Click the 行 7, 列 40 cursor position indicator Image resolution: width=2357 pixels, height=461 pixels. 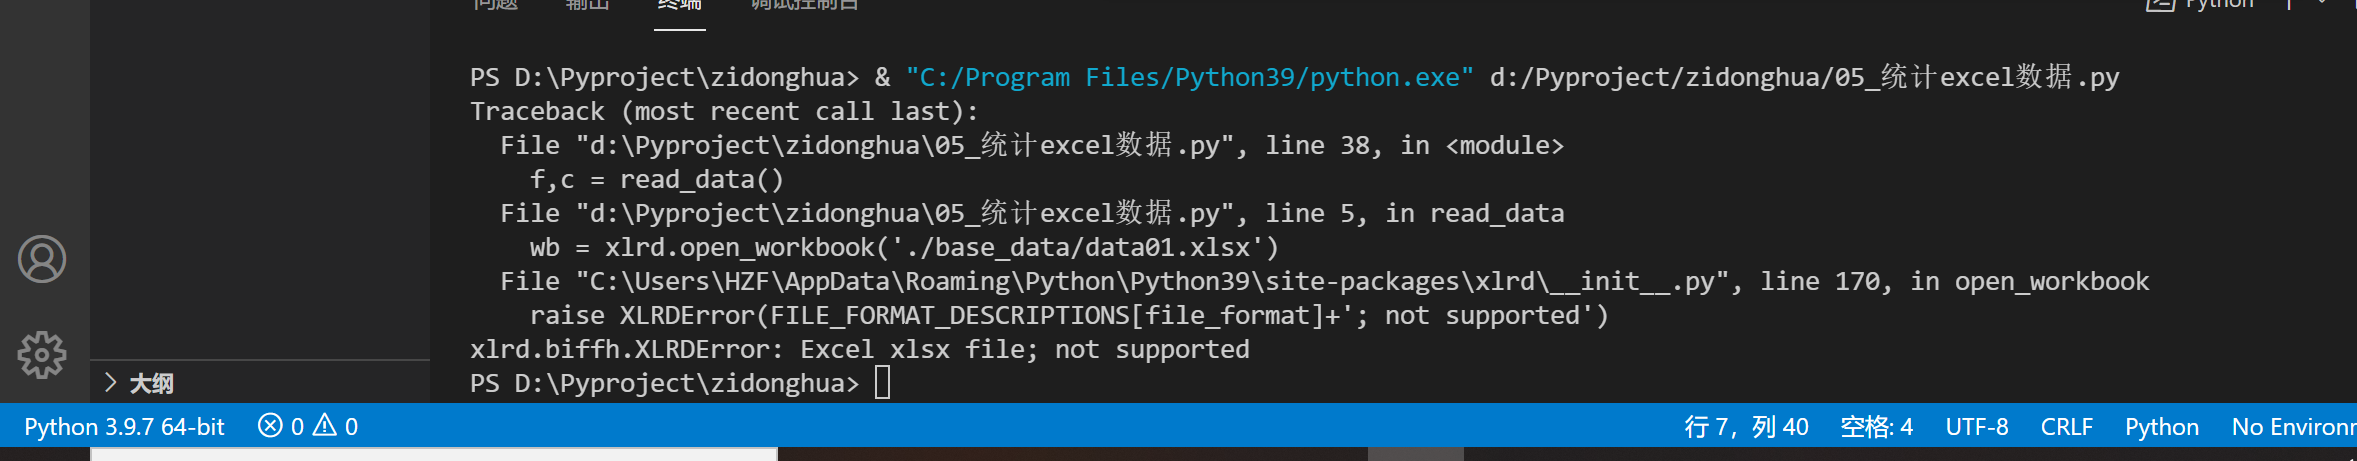coord(1746,427)
